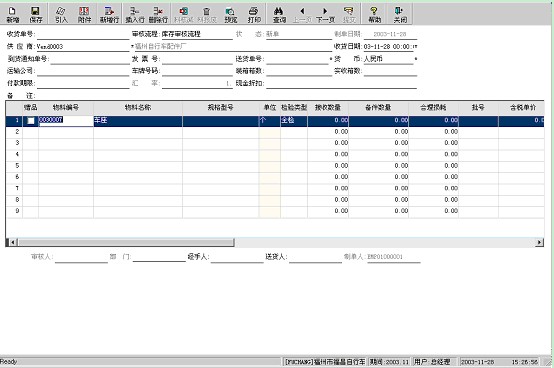Toggle the 赠品 checkbox in row 1

(x=31, y=121)
